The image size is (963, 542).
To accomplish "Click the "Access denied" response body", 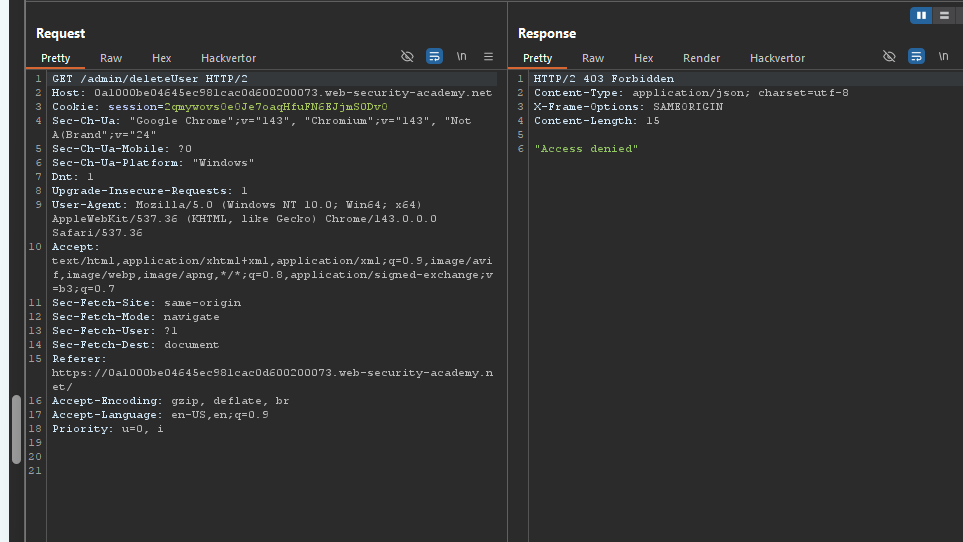I will [586, 149].
